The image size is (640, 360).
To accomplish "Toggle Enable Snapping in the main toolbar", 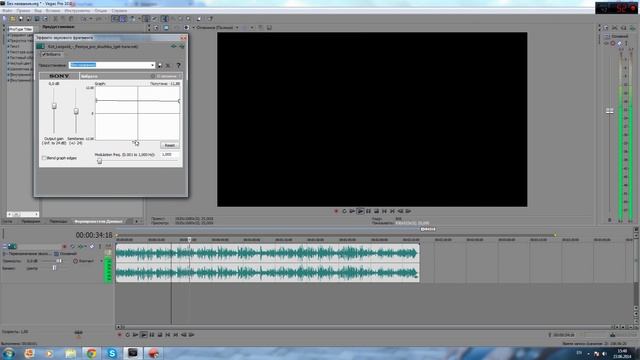I will (x=115, y=18).
